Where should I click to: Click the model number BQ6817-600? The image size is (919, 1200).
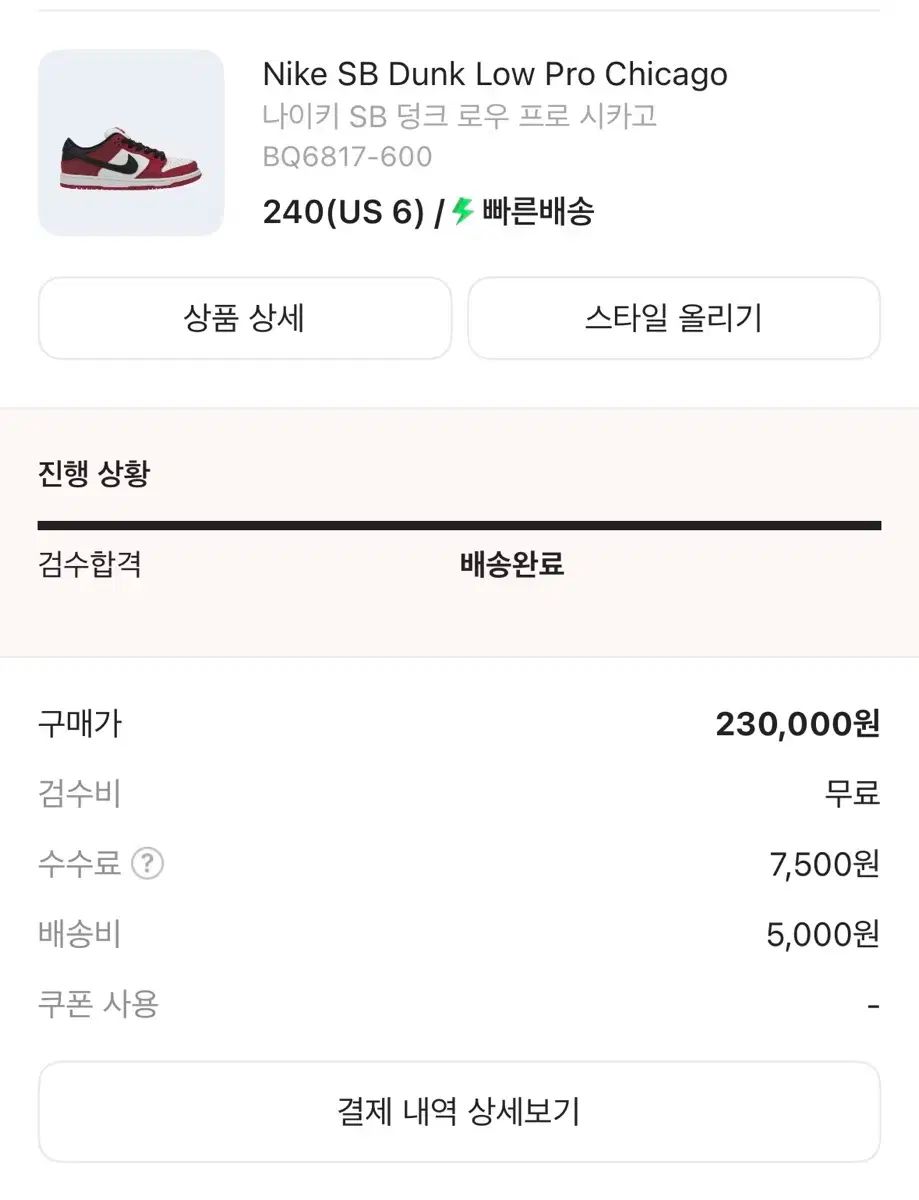347,157
